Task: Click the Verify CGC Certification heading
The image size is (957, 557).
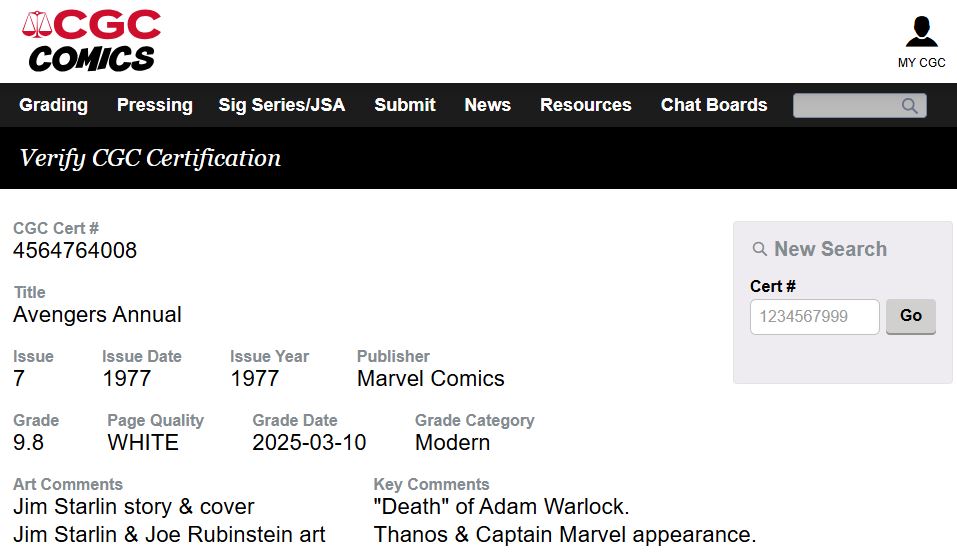Action: (150, 159)
